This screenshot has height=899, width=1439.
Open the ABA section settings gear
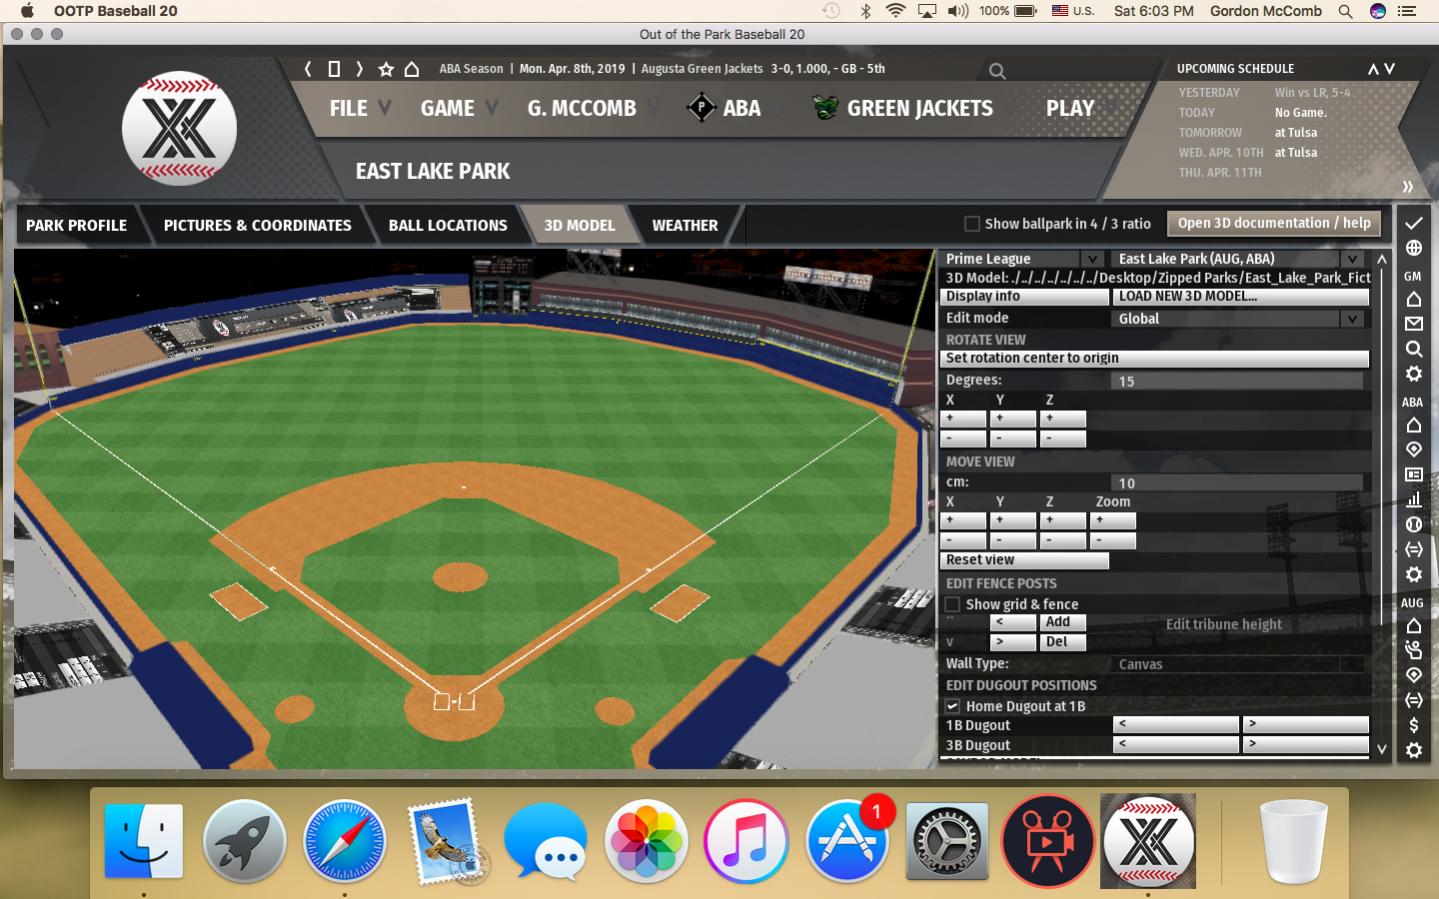pos(1413,575)
